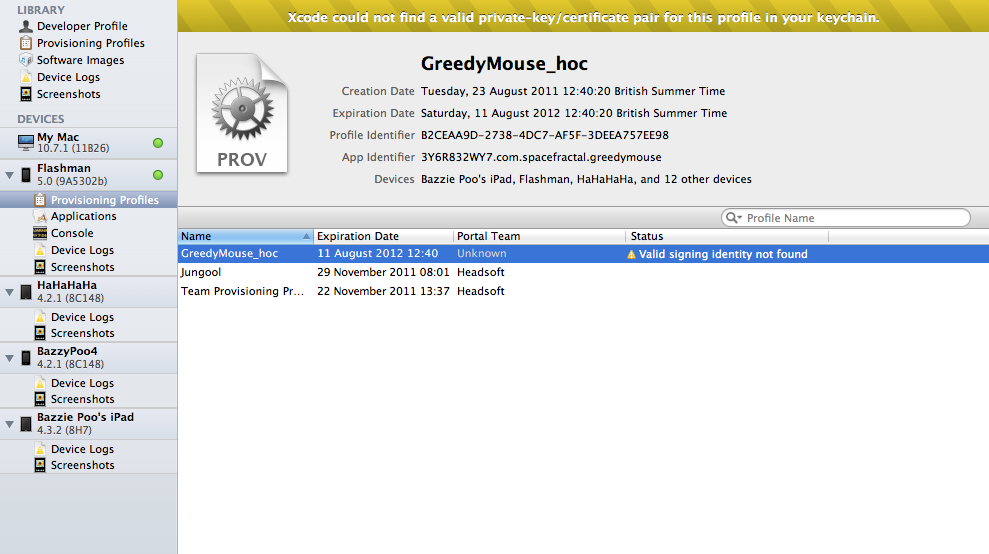Open Screenshots in the Library section

(68, 94)
